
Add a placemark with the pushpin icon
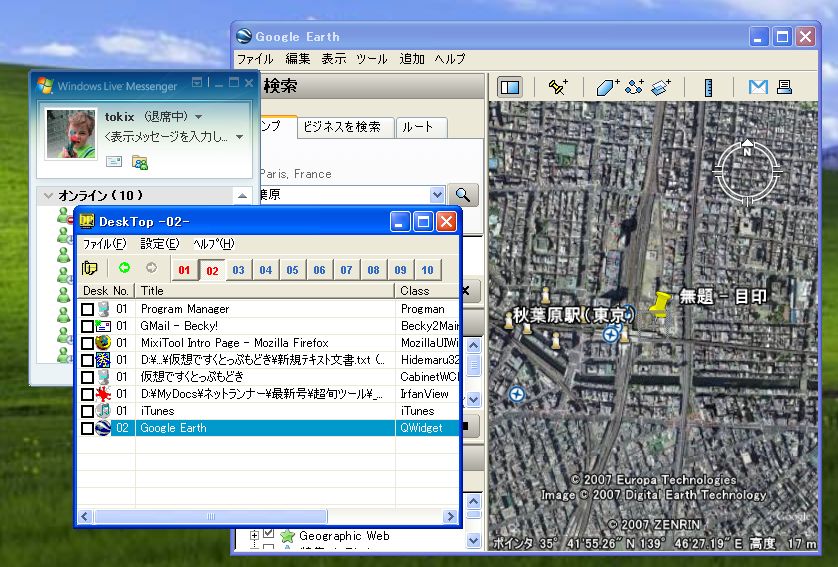click(557, 87)
